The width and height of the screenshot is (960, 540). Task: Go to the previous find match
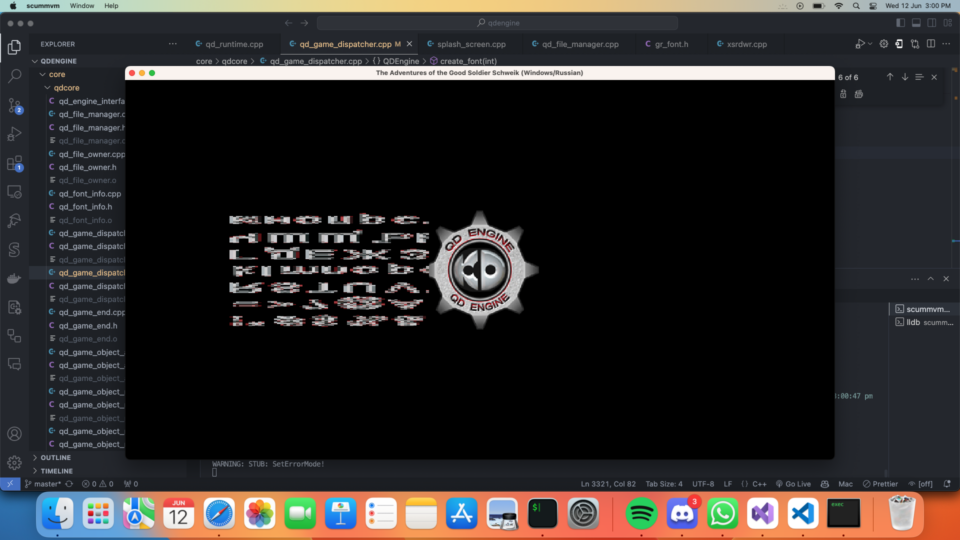click(890, 77)
